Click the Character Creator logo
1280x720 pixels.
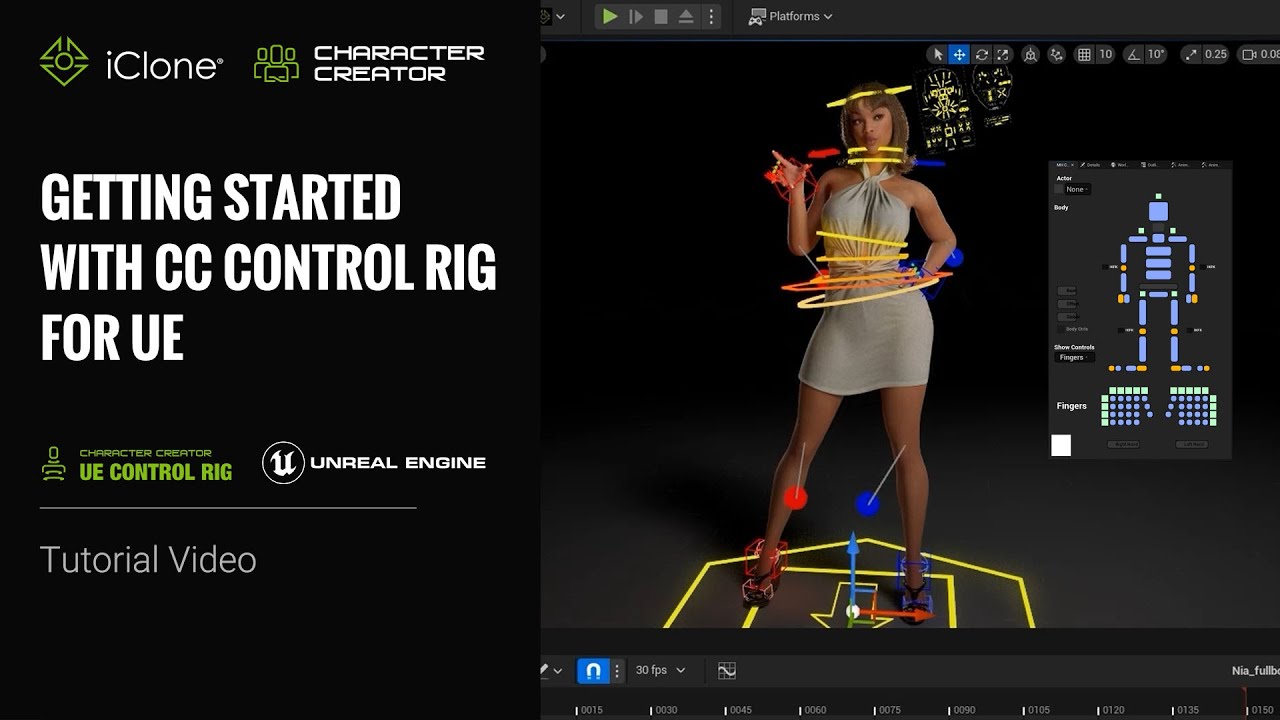tap(369, 62)
